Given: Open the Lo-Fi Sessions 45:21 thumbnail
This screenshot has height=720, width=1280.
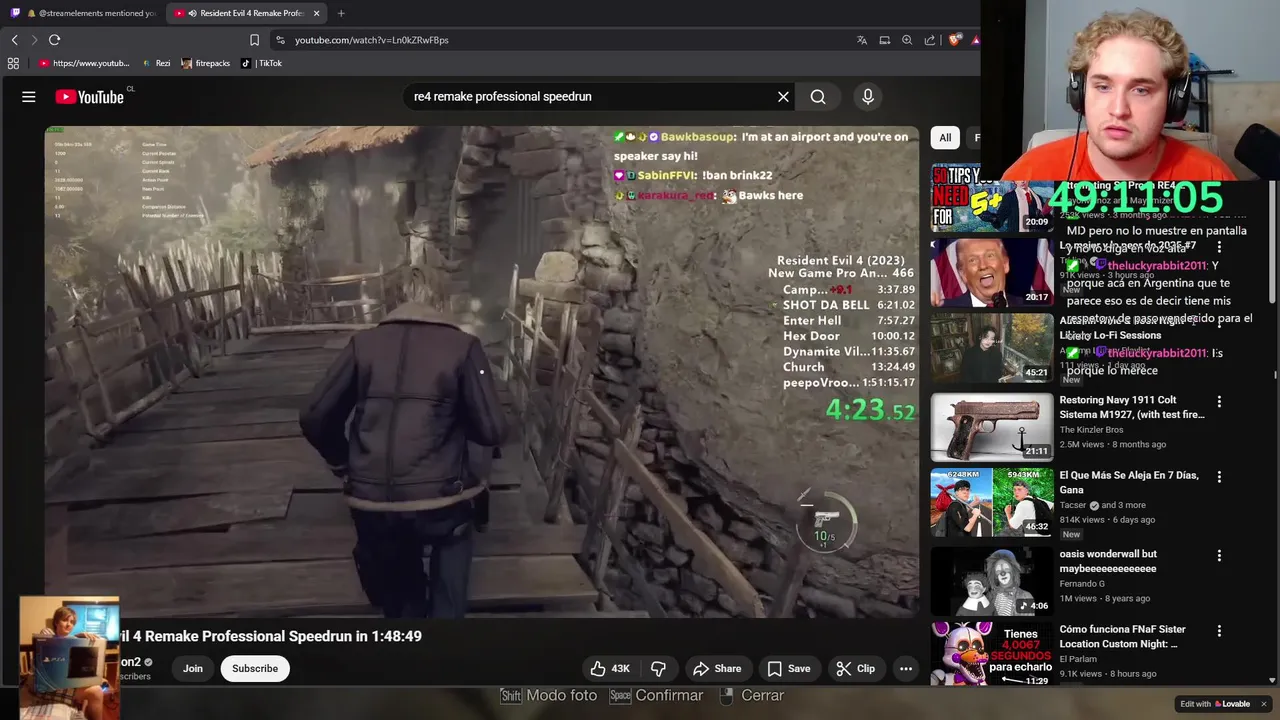Looking at the screenshot, I should point(992,348).
